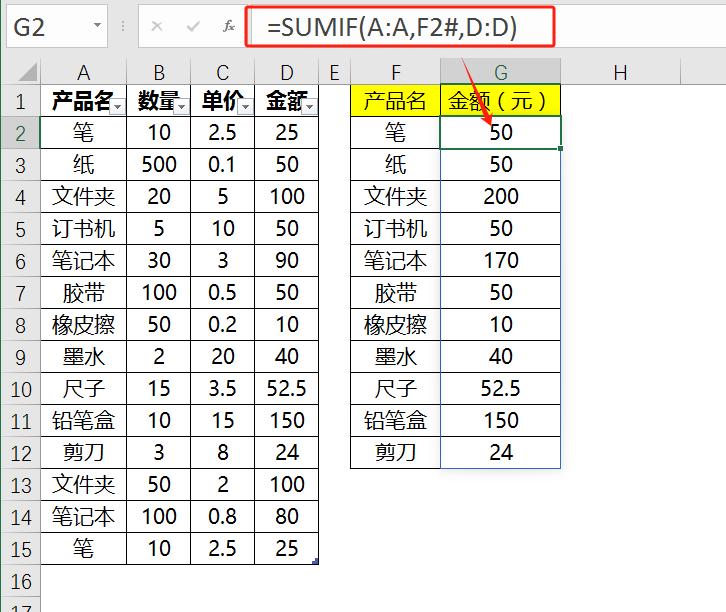Select cell G12 with value 24

[501, 453]
